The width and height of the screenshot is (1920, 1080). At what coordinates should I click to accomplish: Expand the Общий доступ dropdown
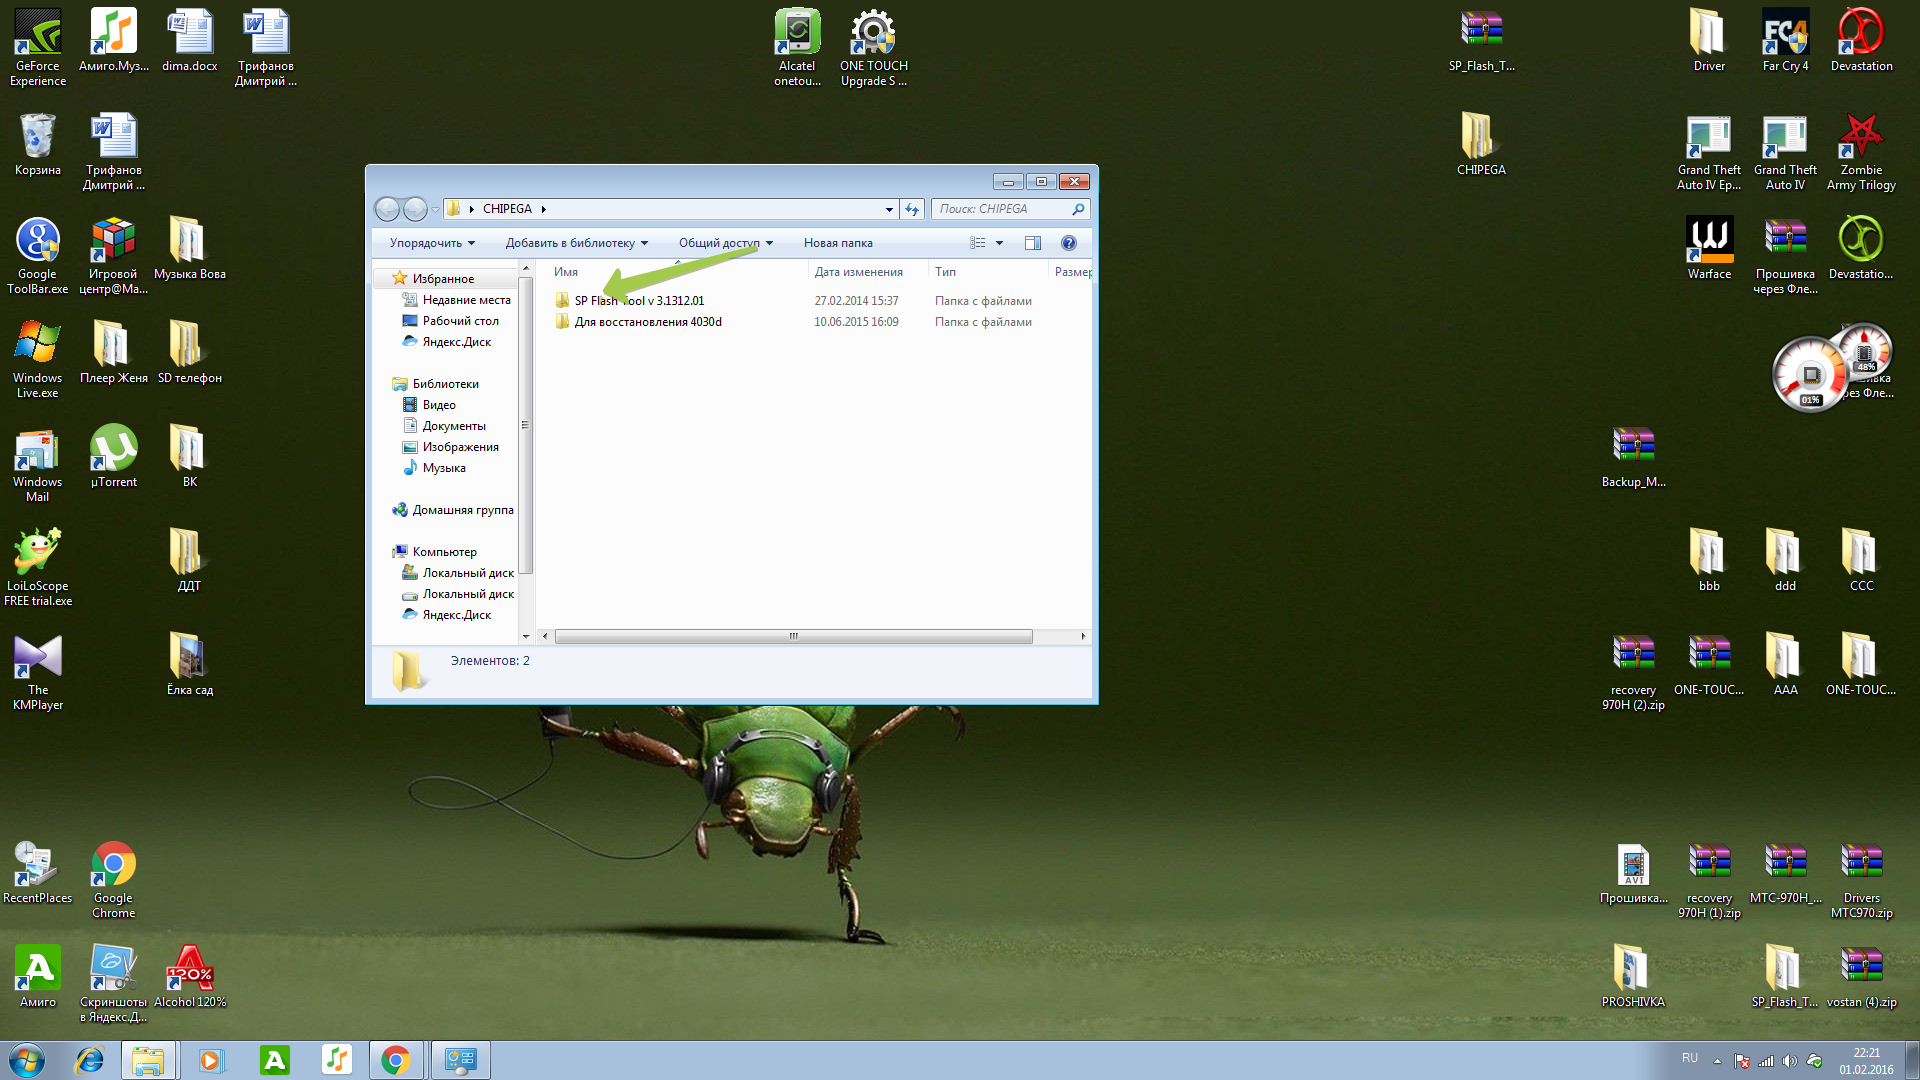(726, 243)
